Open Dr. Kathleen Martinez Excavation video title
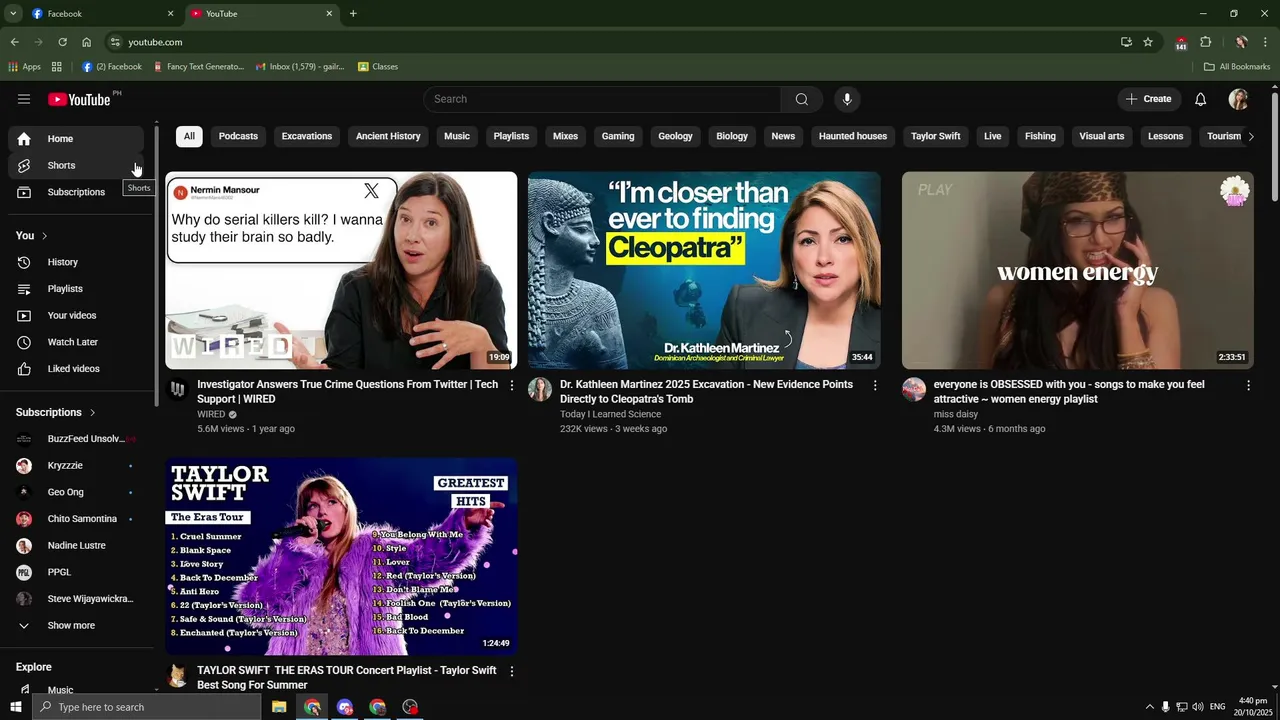This screenshot has width=1280, height=720. (706, 392)
